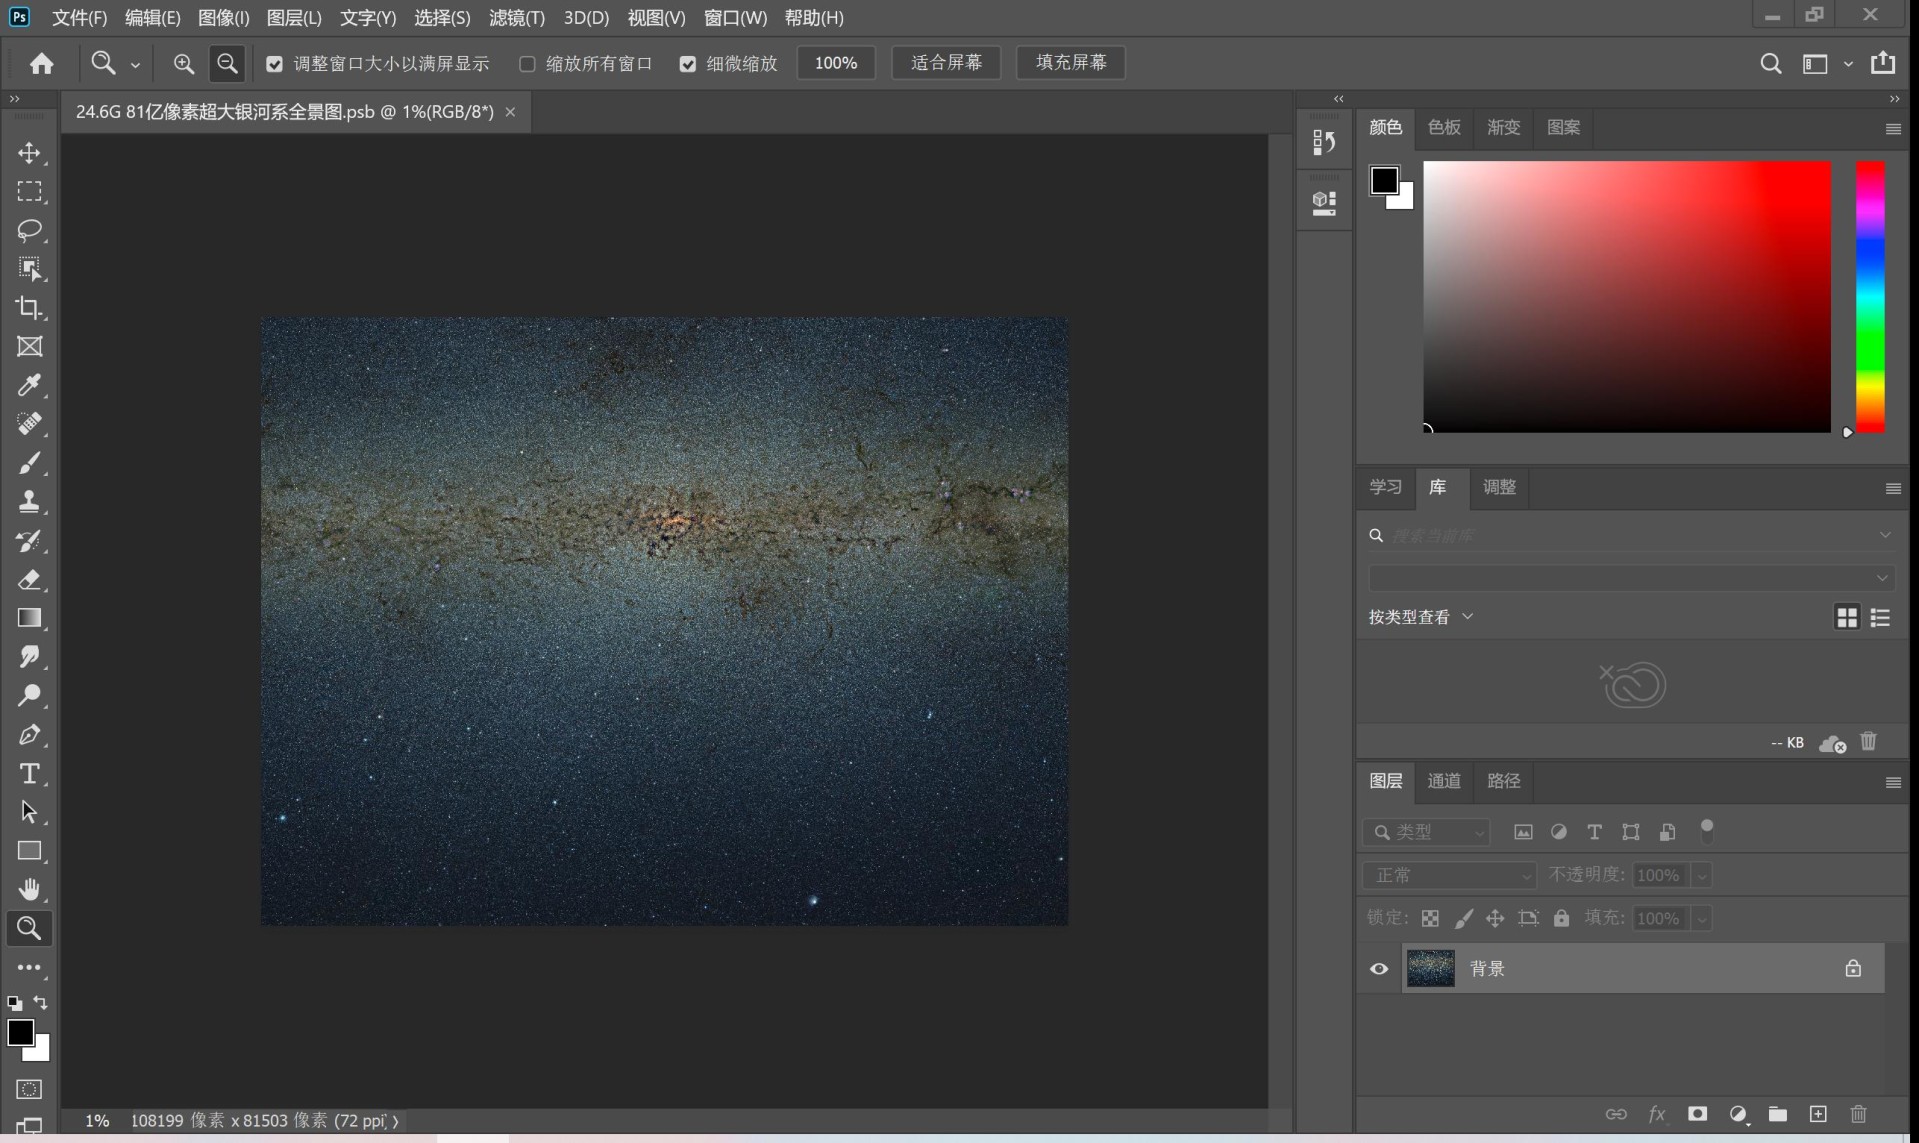Uncheck 调整窗口大小以满屏显示 checkbox
1919x1143 pixels.
pyautogui.click(x=274, y=64)
